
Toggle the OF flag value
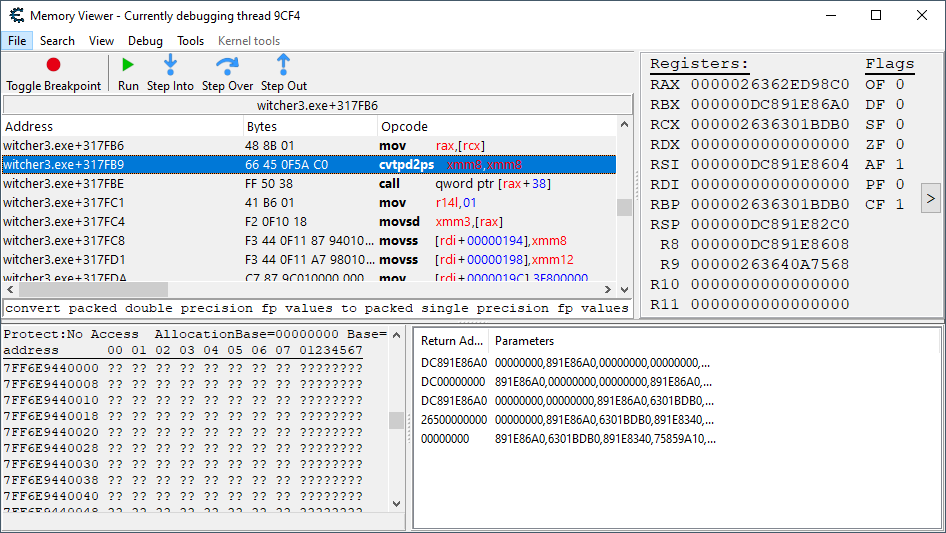click(900, 85)
